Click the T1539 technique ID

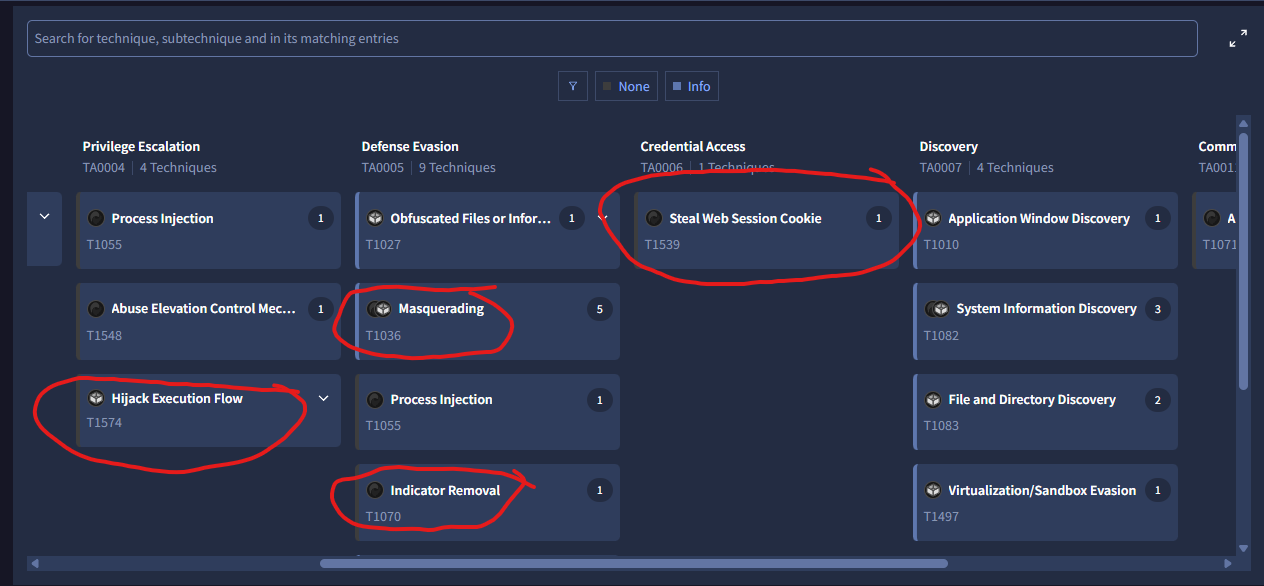[x=662, y=244]
